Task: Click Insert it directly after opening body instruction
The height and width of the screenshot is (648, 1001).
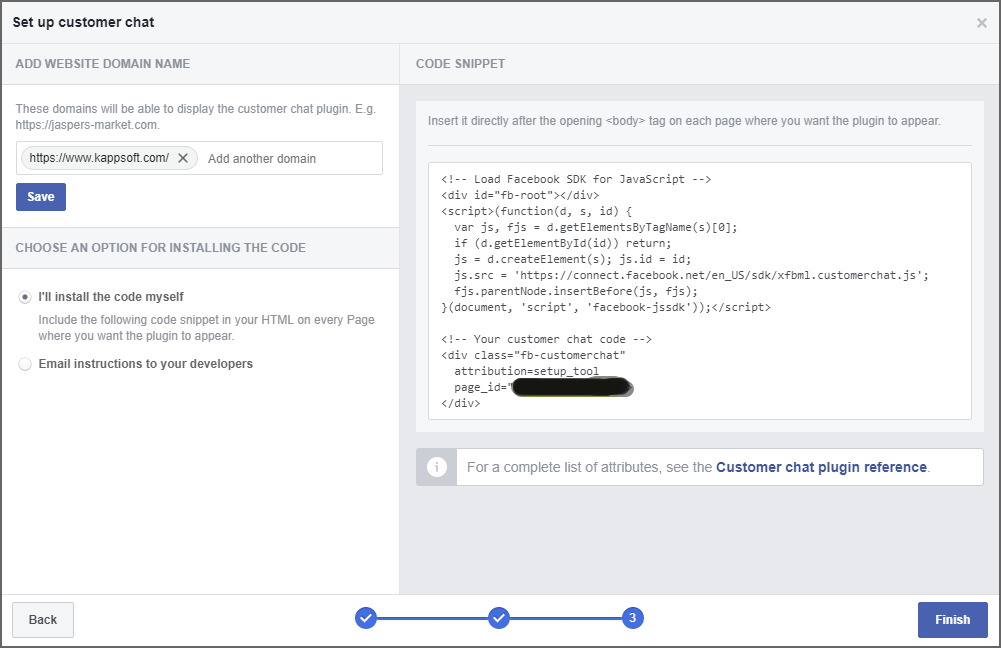Action: (684, 121)
